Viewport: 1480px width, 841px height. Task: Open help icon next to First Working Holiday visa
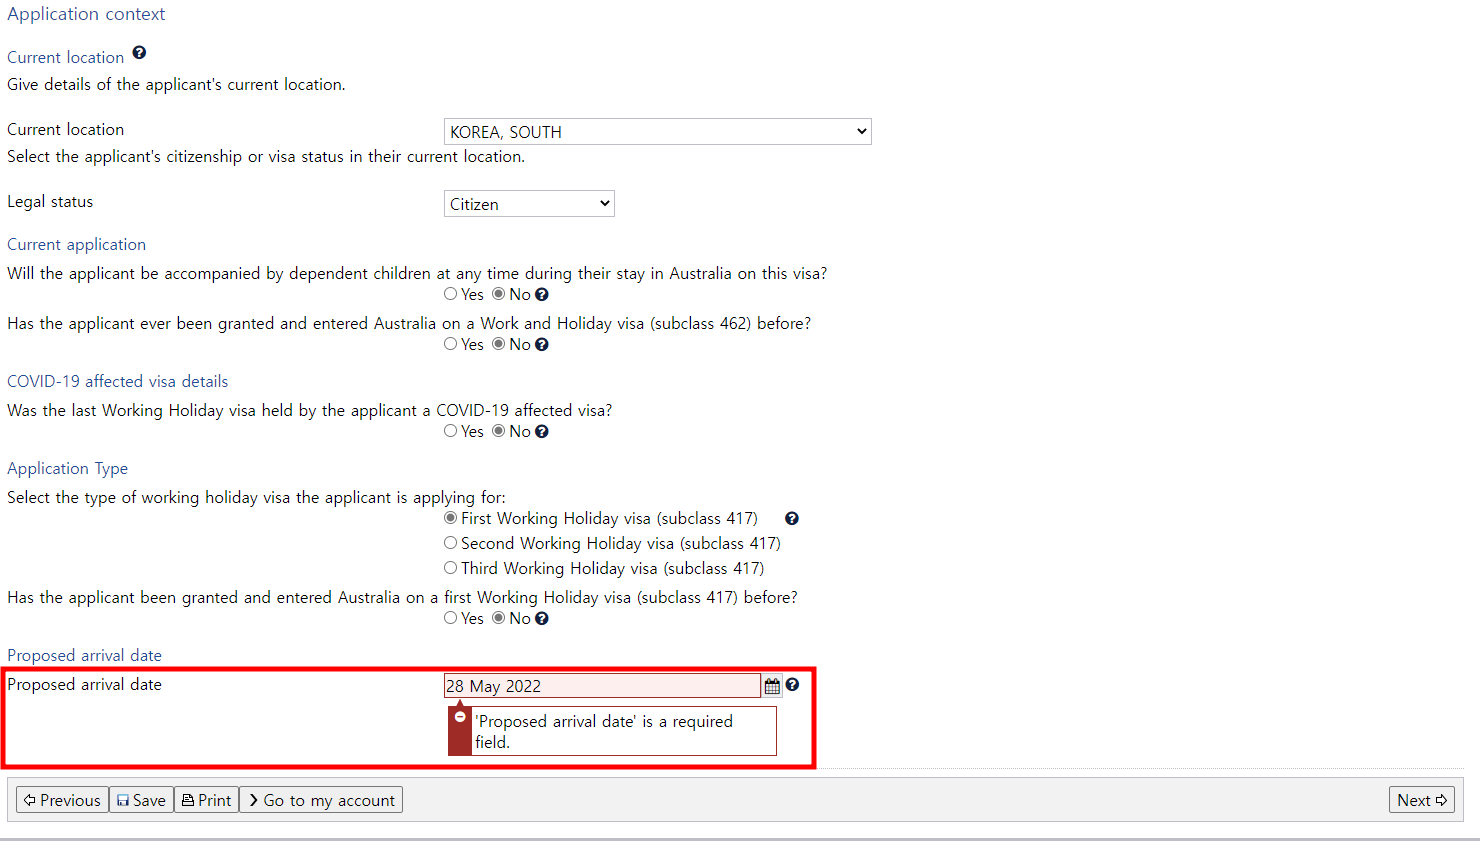click(x=792, y=519)
